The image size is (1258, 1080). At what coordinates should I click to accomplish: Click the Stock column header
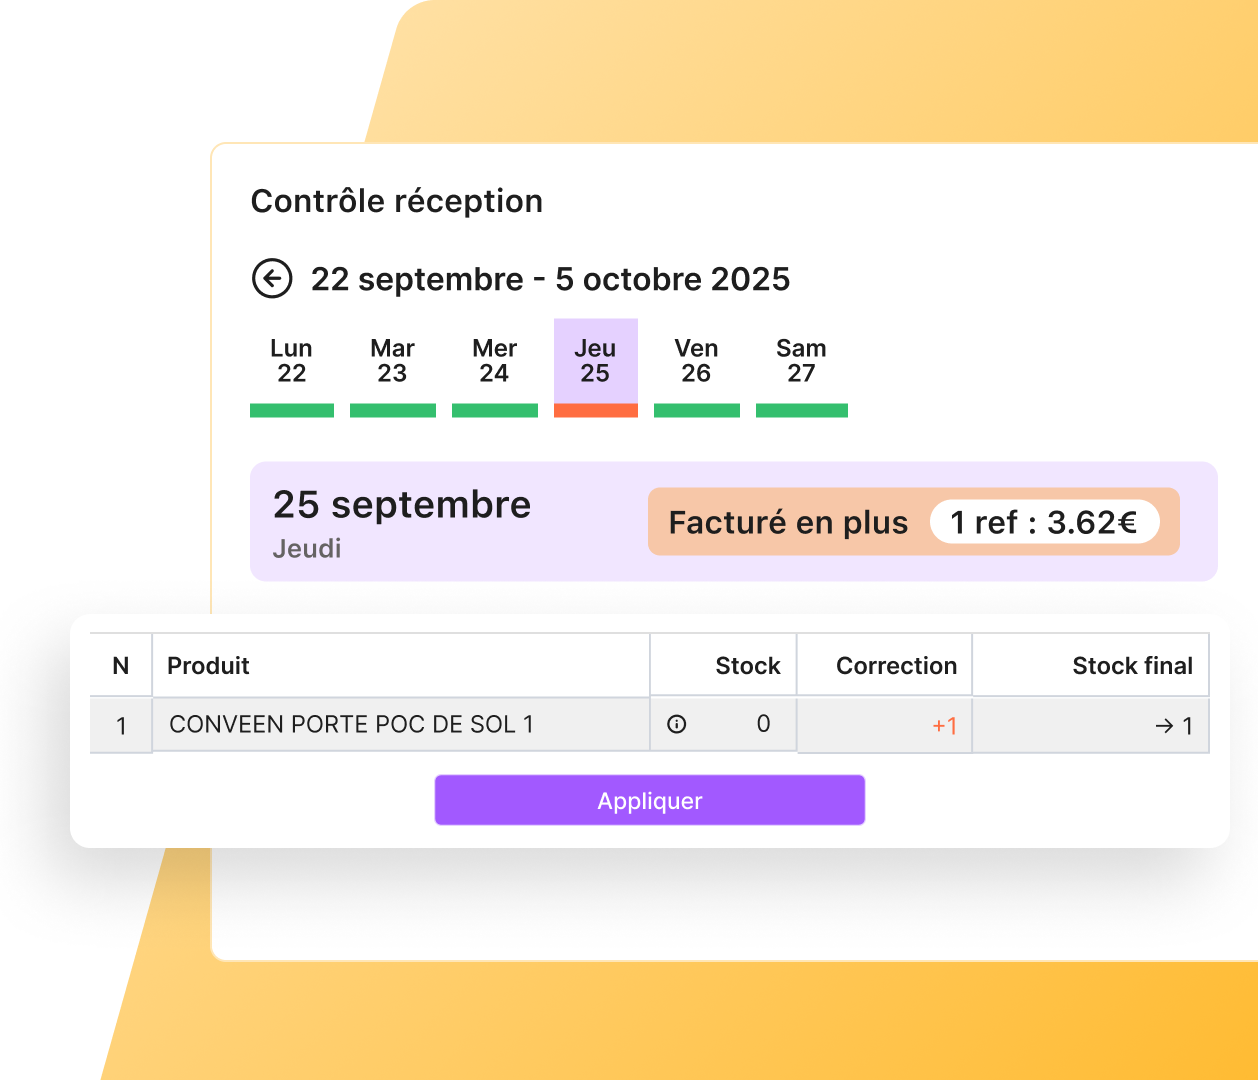click(747, 666)
